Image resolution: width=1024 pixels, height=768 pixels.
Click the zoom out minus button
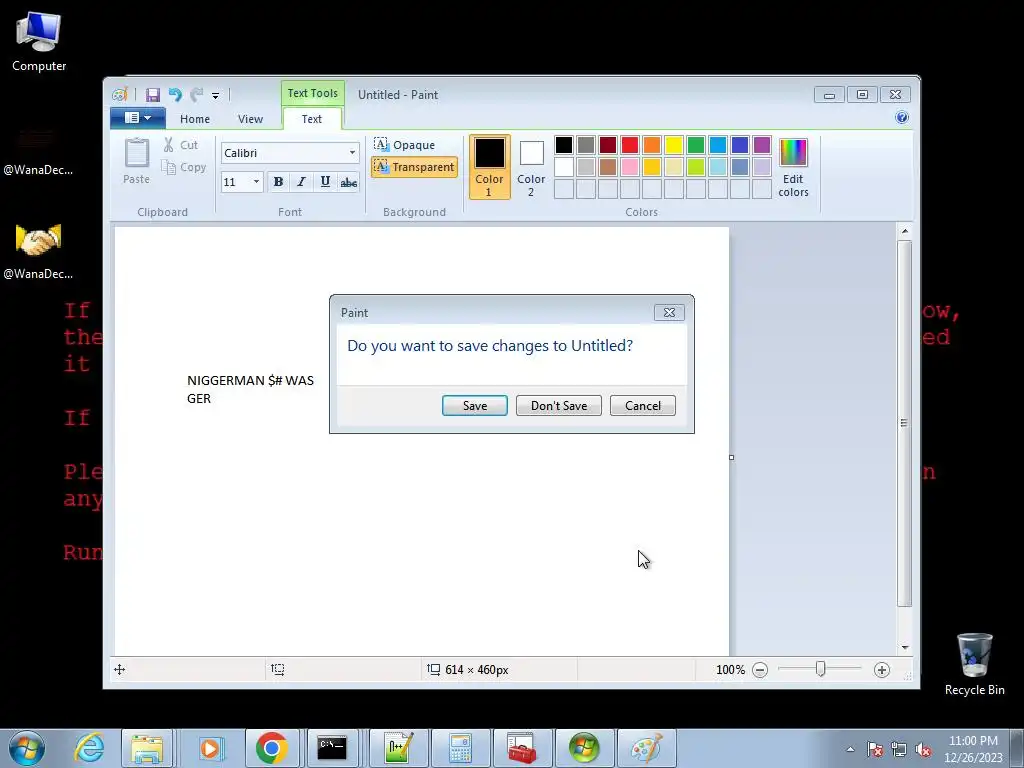(x=760, y=669)
